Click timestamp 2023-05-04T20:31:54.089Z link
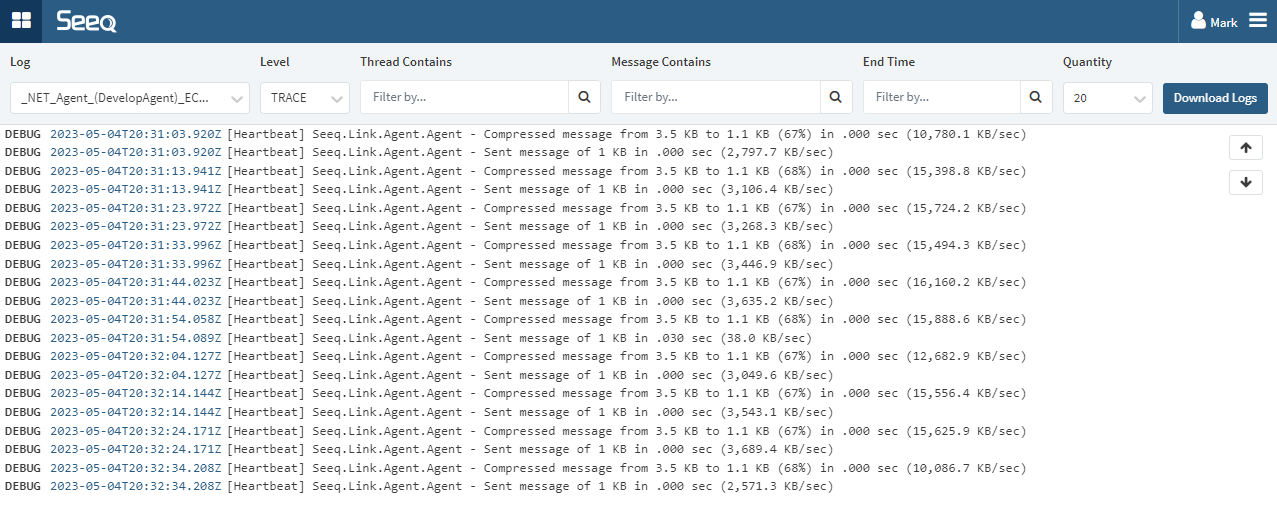Image resolution: width=1277 pixels, height=505 pixels. [x=136, y=338]
